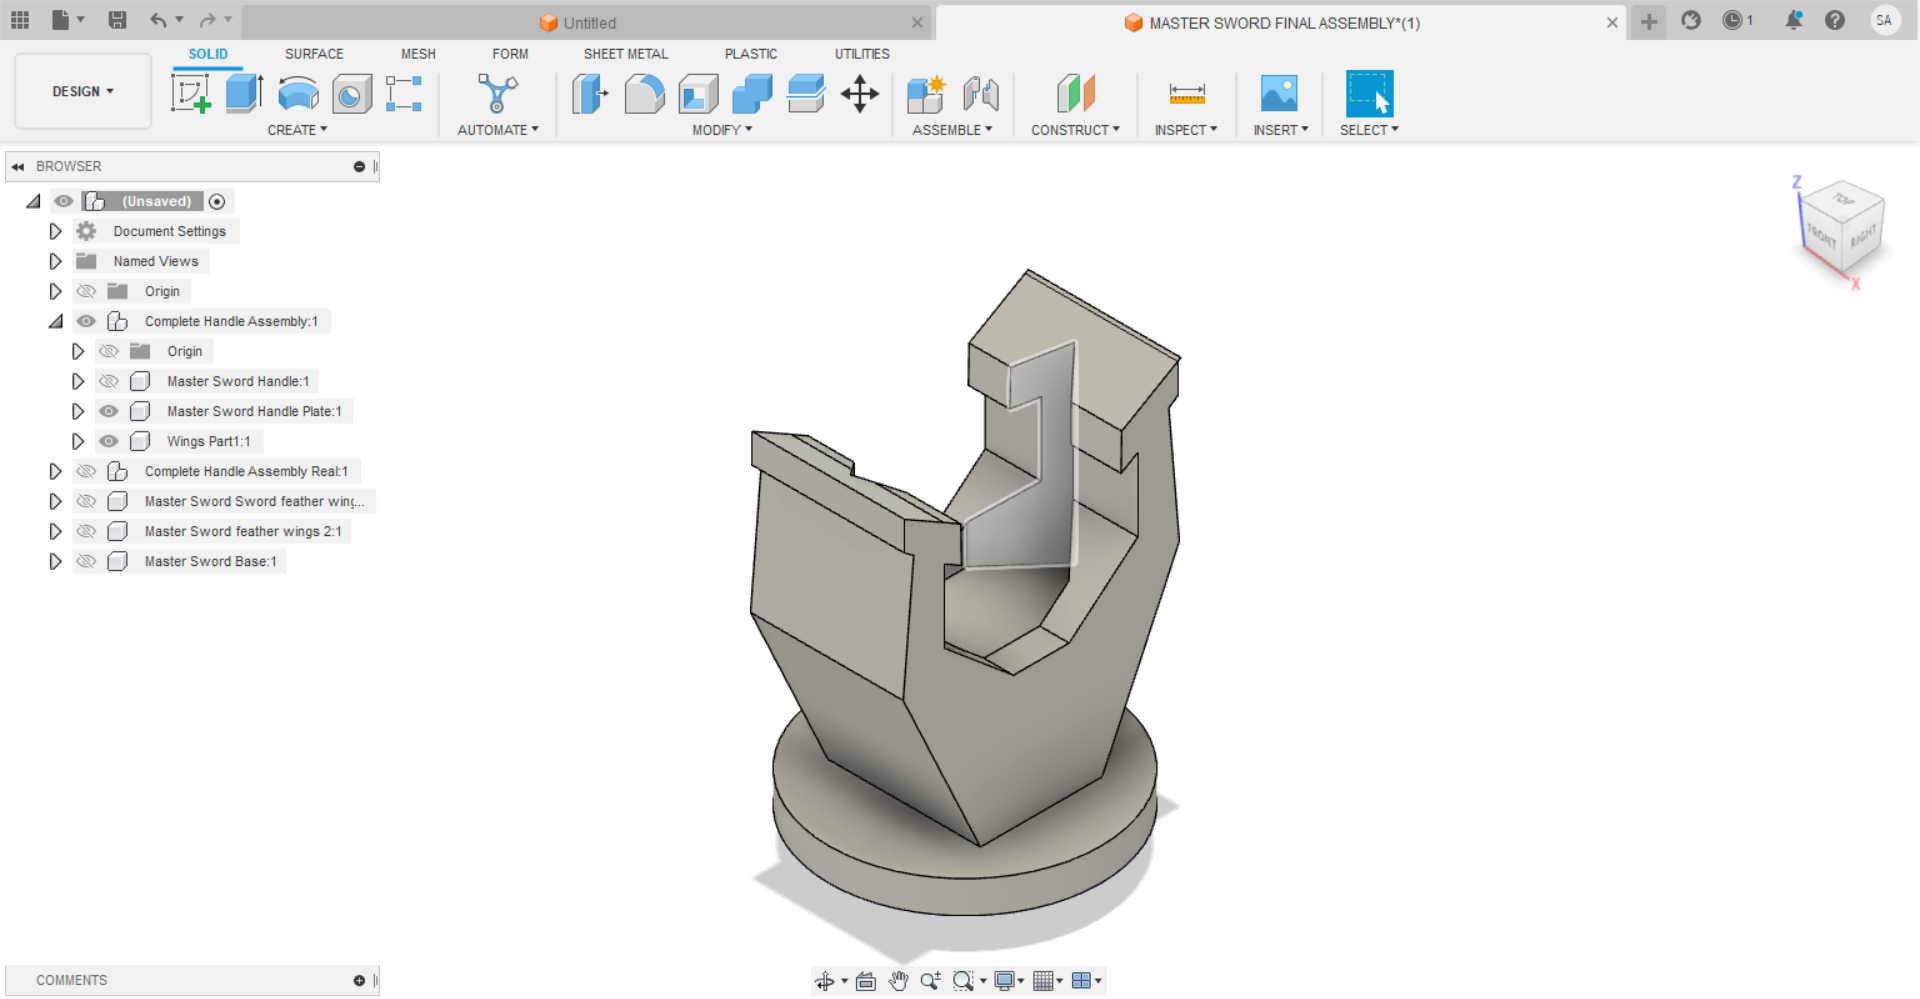The image size is (1920, 999).
Task: Toggle visibility of the root (Unsaved) component
Action: [x=64, y=201]
